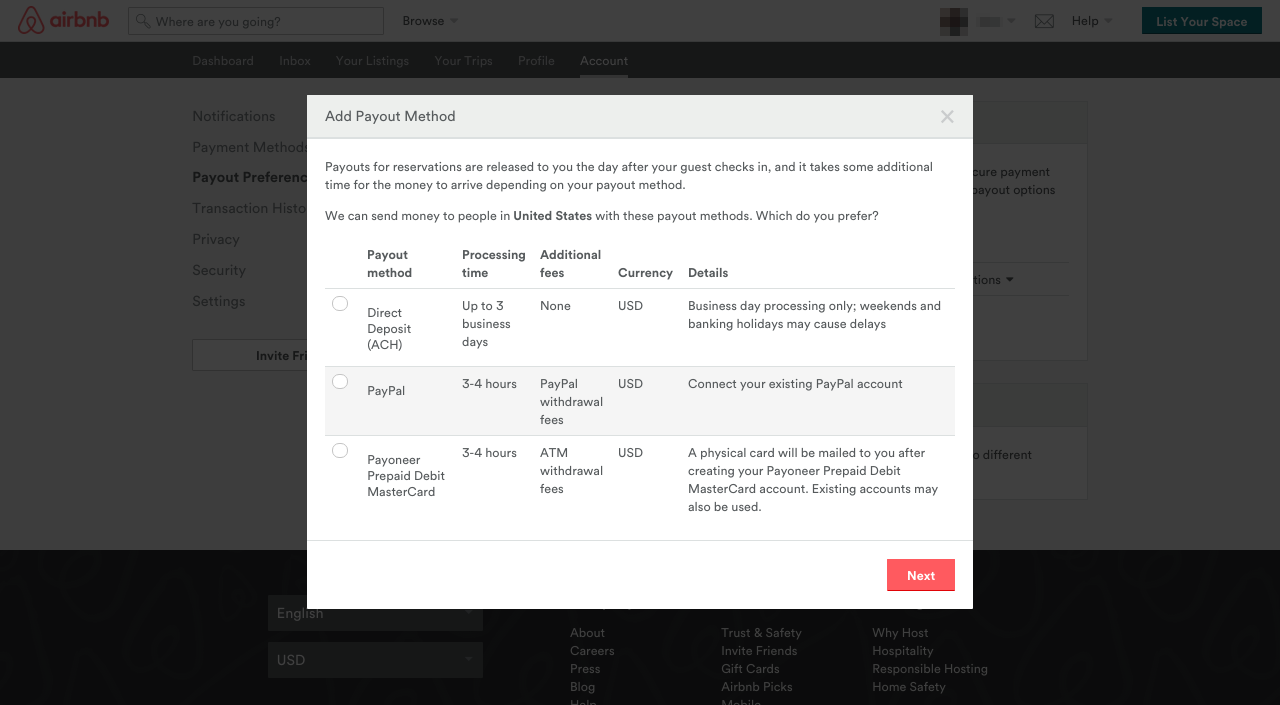The width and height of the screenshot is (1280, 705).
Task: Open the USD currency selector
Action: click(x=375, y=660)
